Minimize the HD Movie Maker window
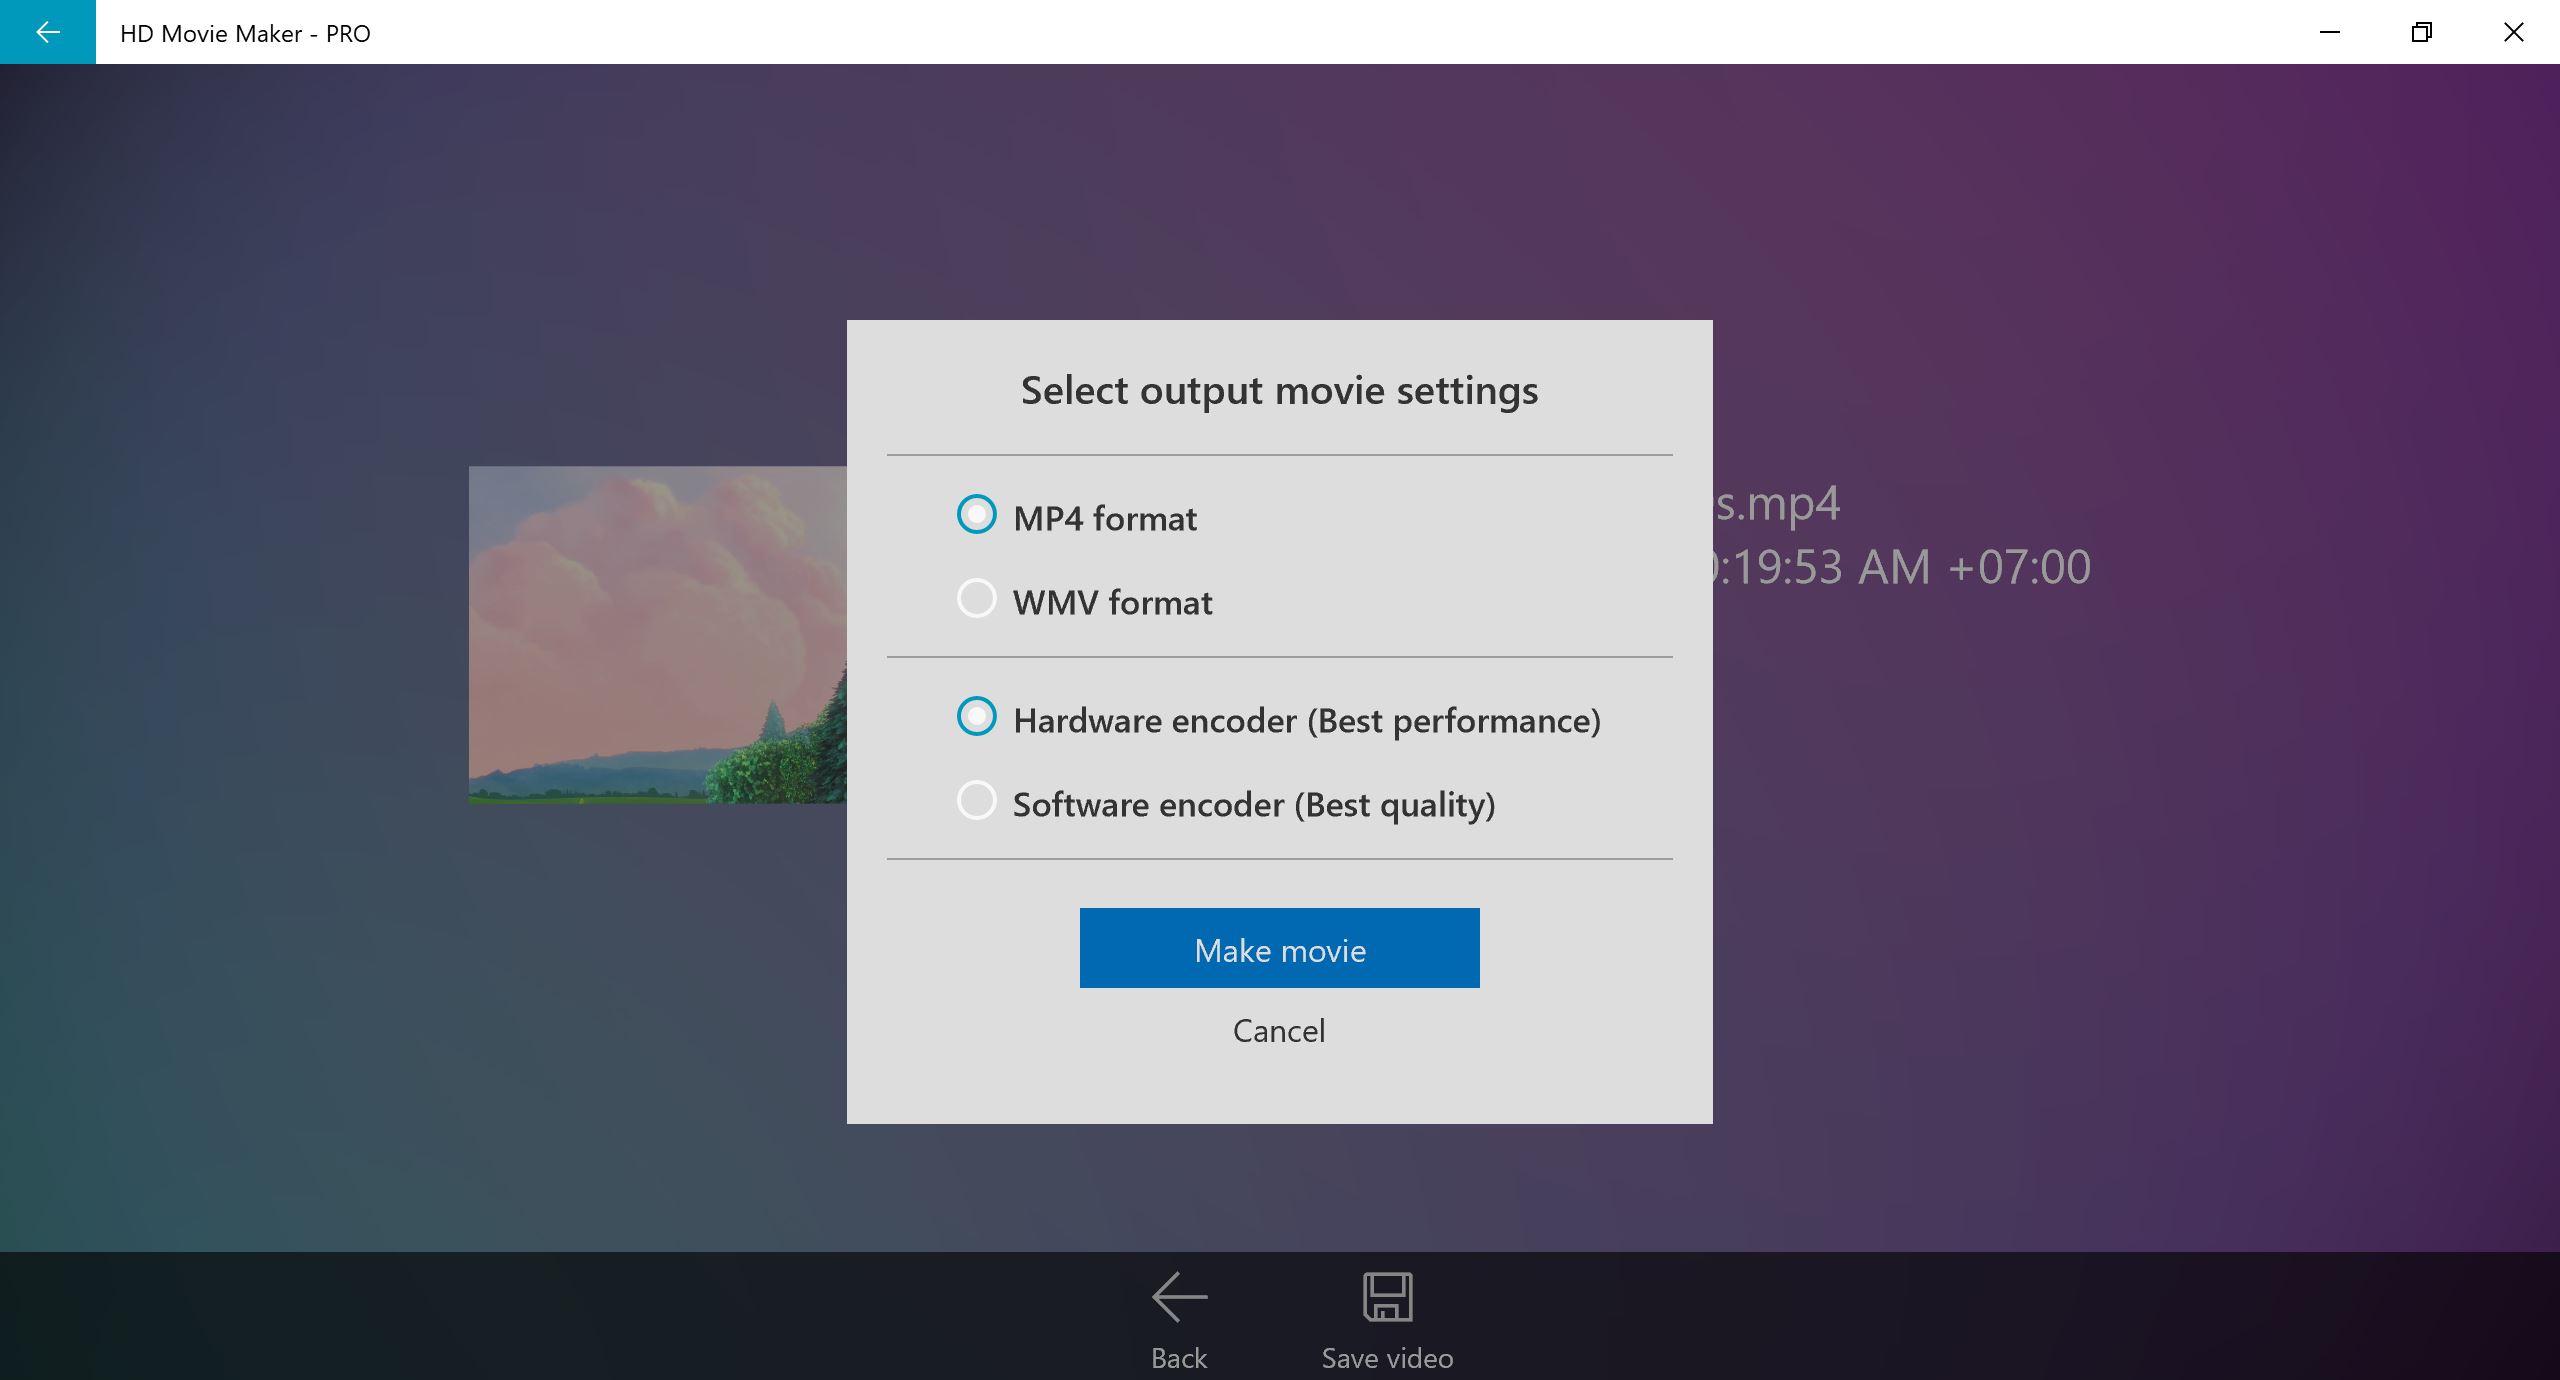 pyautogui.click(x=2329, y=32)
